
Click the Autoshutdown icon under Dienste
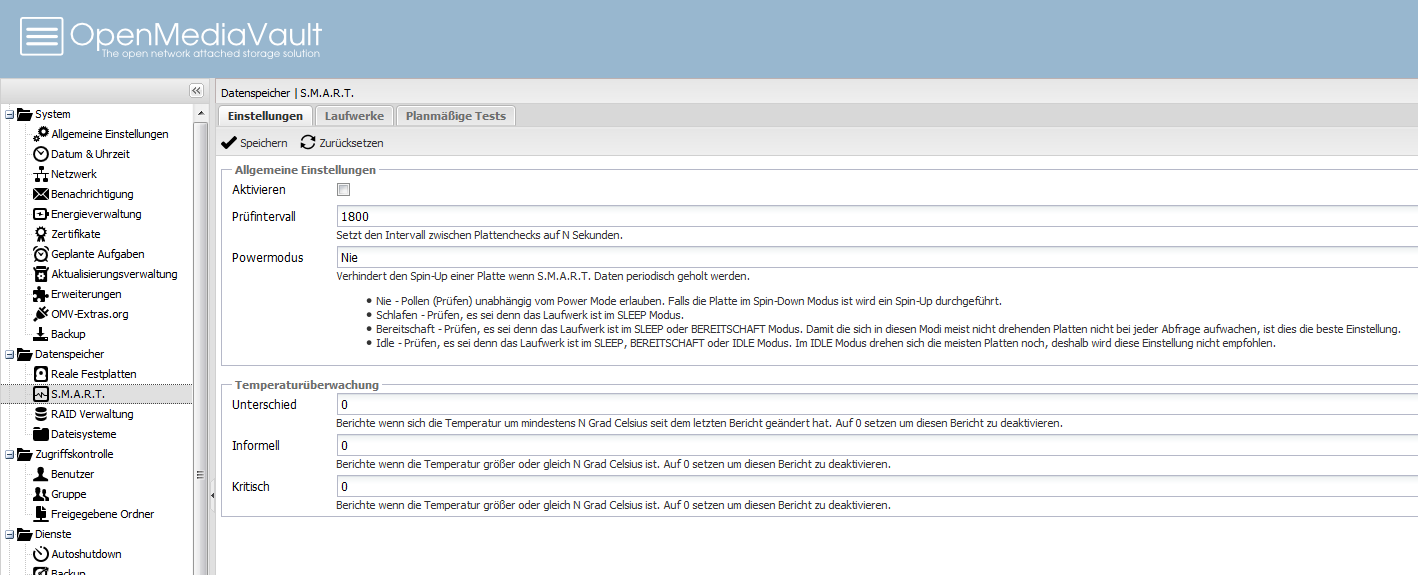pos(41,554)
